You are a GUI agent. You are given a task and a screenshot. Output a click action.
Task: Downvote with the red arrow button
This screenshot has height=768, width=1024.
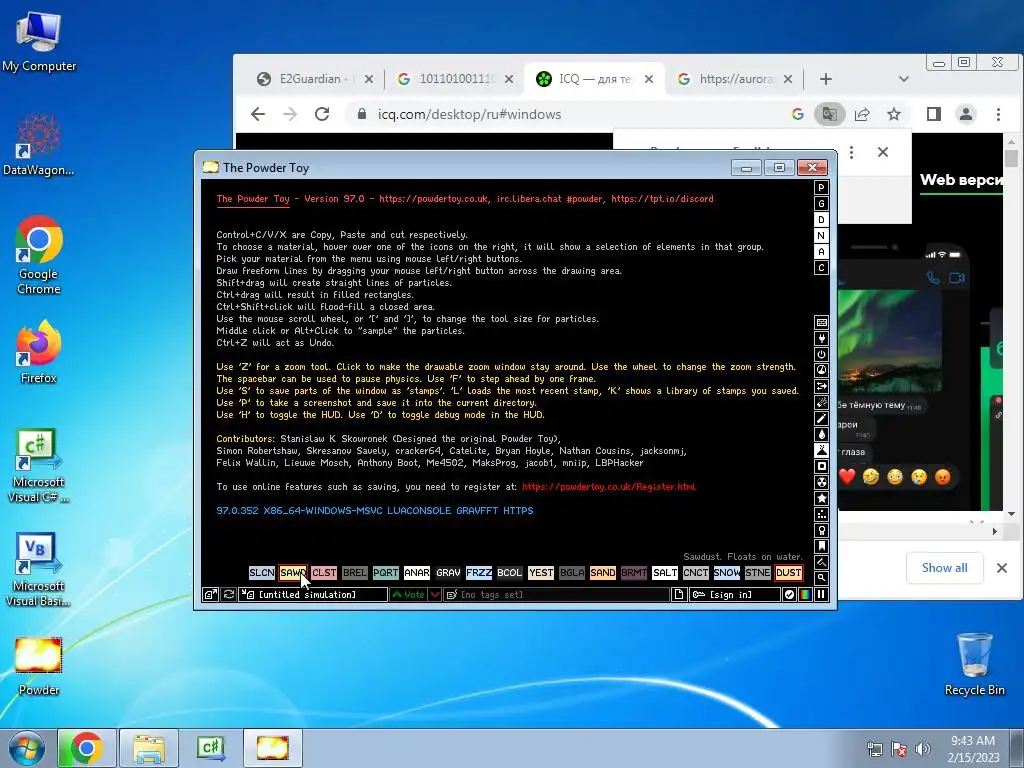(x=435, y=594)
